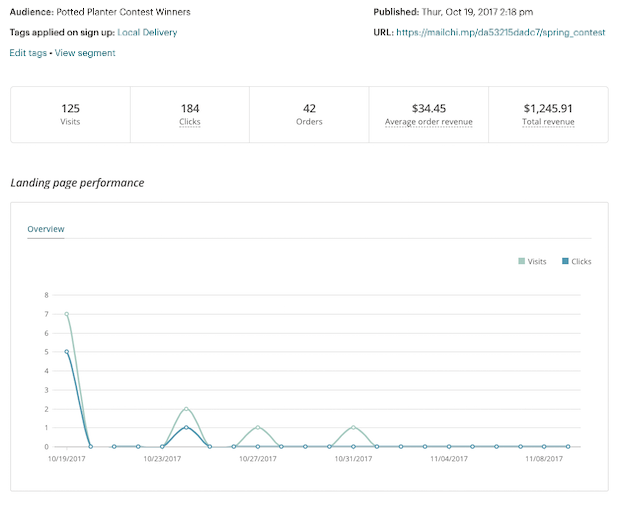Toggle the Clicks legend swatch
Image resolution: width=620 pixels, height=523 pixels.
[x=565, y=261]
